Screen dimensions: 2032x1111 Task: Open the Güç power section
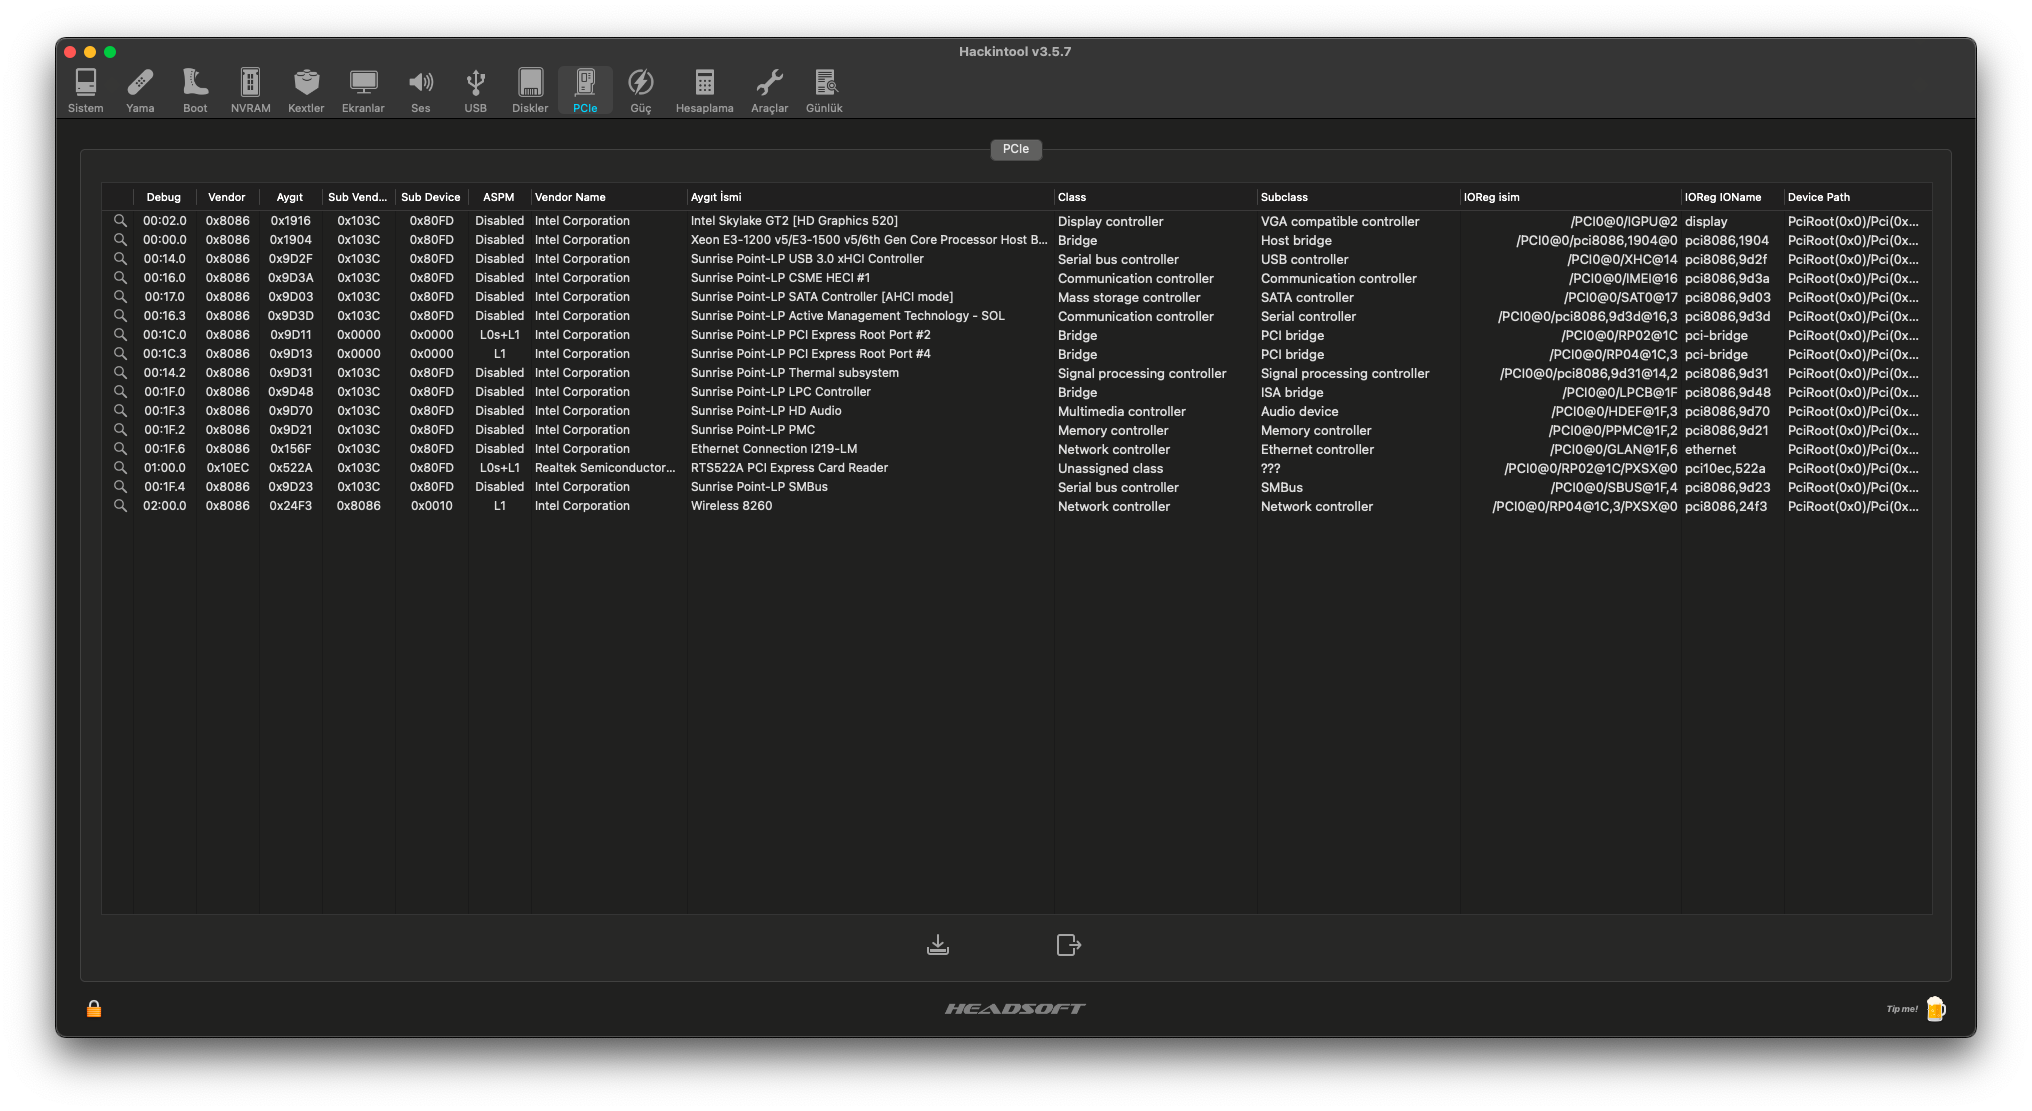(640, 90)
